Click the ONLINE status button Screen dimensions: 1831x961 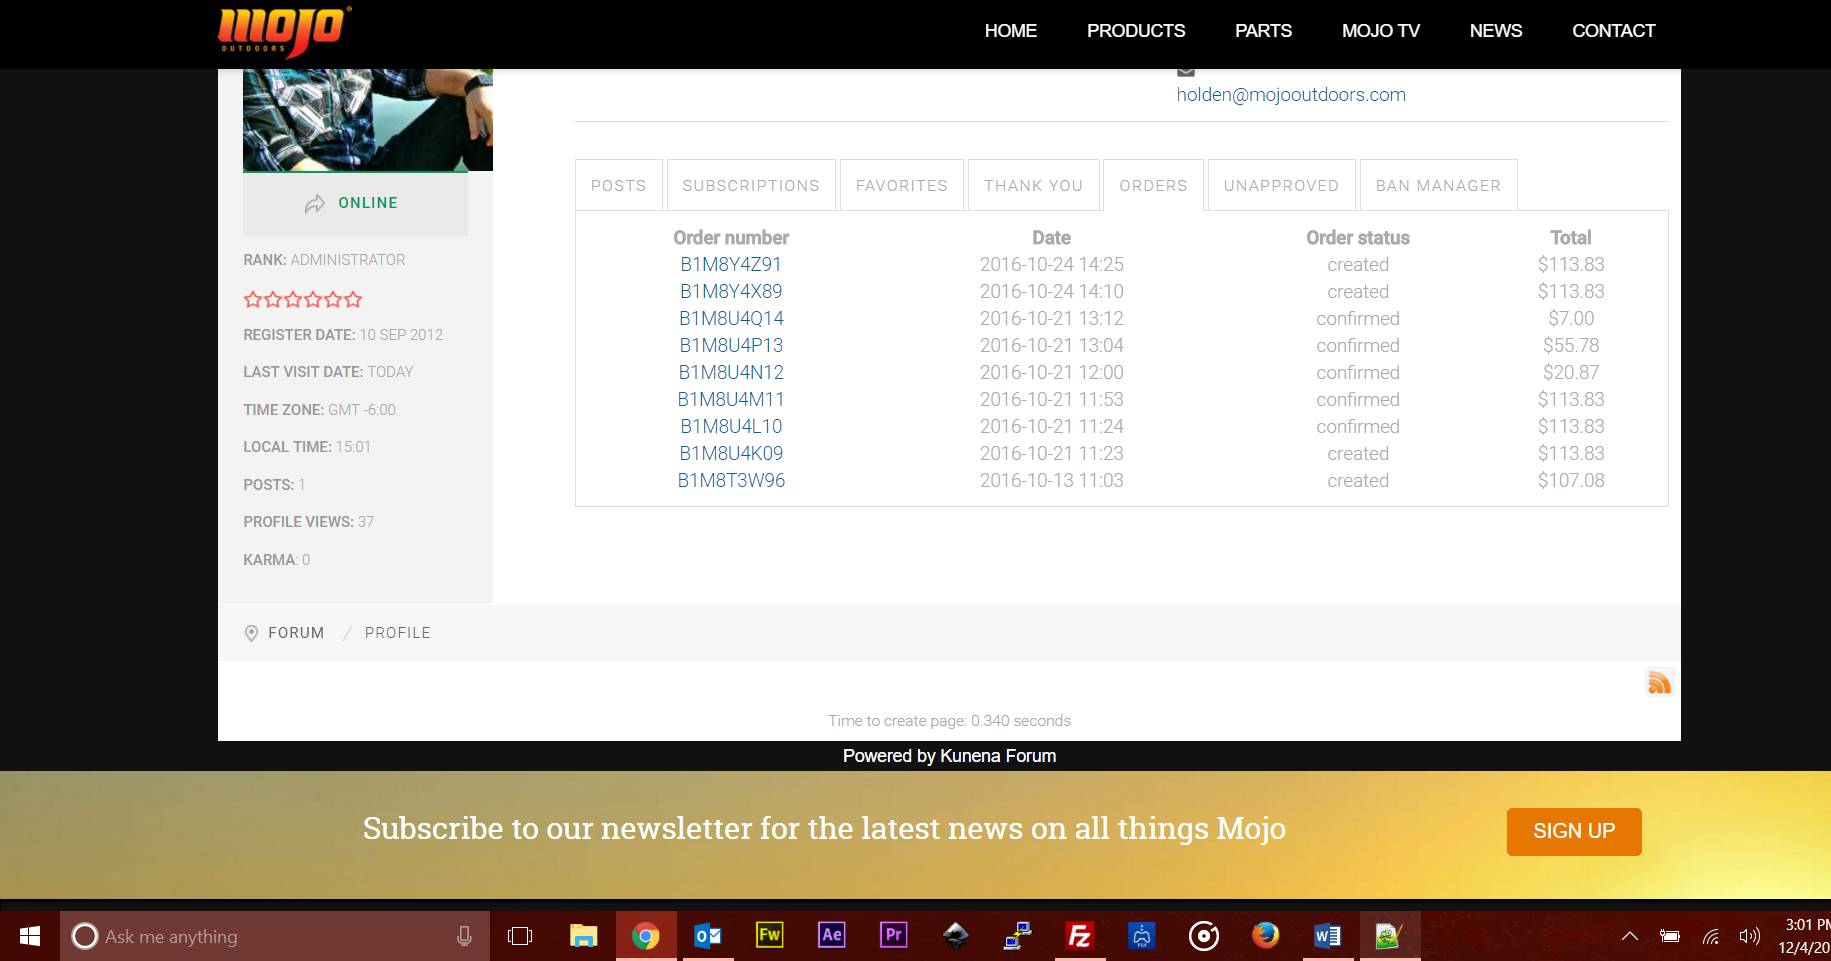pos(355,204)
